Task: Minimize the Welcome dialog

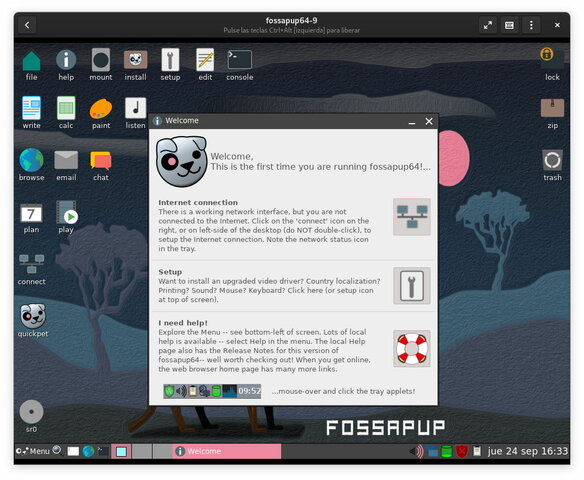Action: pos(412,122)
